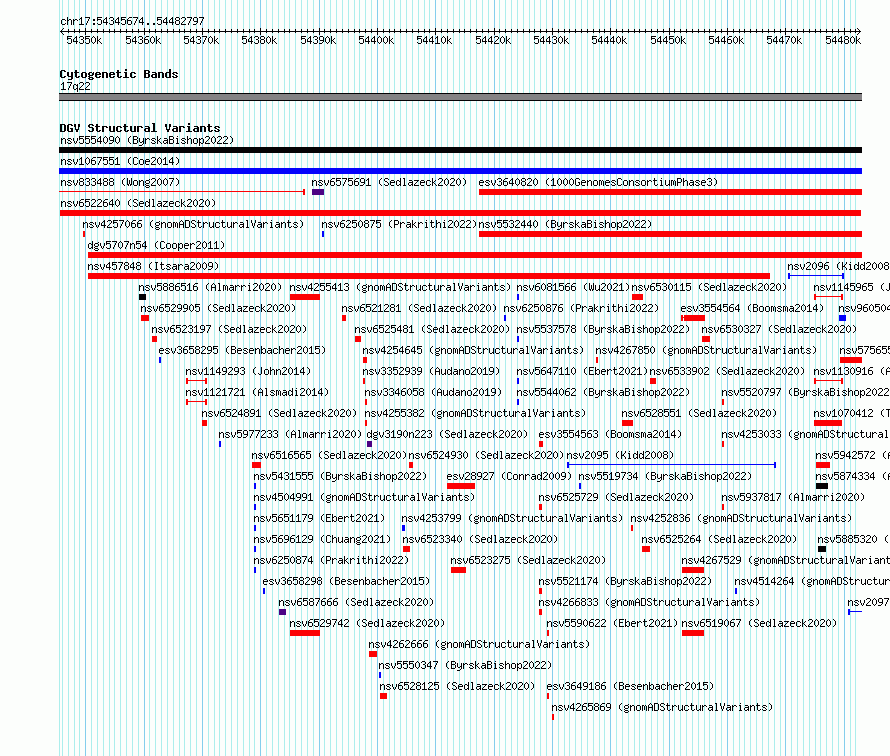The height and width of the screenshot is (756, 890).
Task: Click the red esv3554564 (Boomsma2014) glyph
Action: (x=693, y=318)
